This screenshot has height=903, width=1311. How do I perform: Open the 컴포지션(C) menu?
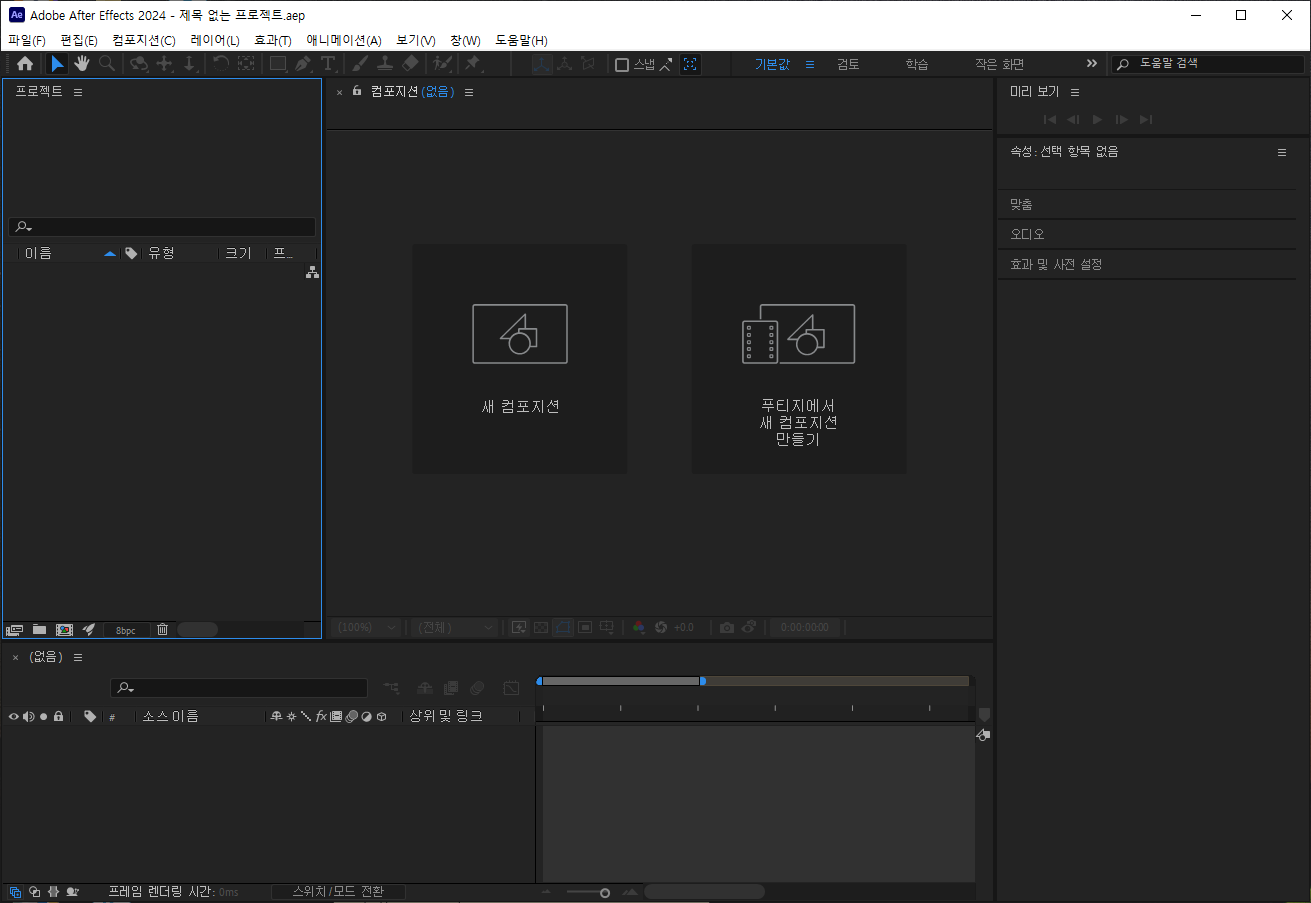(144, 40)
